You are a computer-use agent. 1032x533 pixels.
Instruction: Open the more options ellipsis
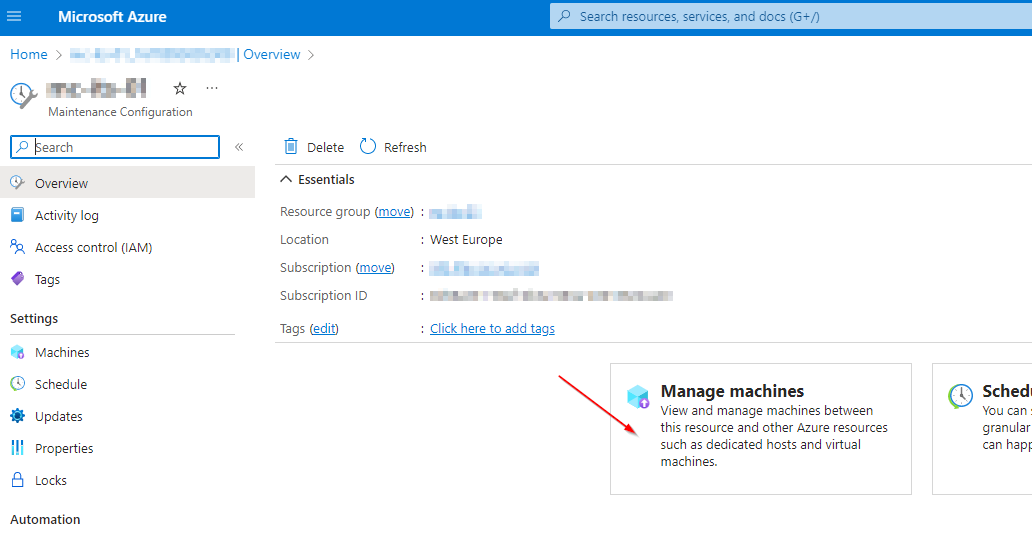point(212,88)
